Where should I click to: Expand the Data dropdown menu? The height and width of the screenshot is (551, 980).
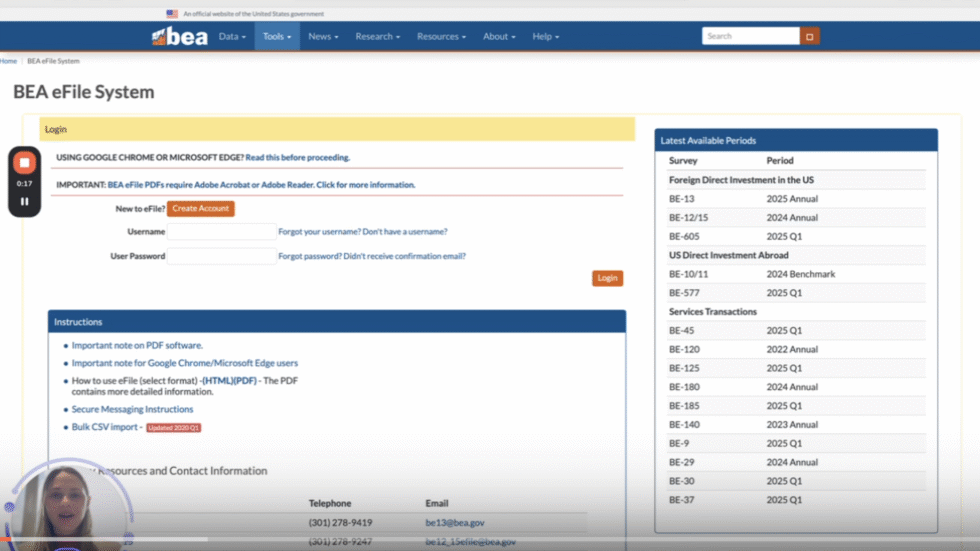click(x=232, y=36)
